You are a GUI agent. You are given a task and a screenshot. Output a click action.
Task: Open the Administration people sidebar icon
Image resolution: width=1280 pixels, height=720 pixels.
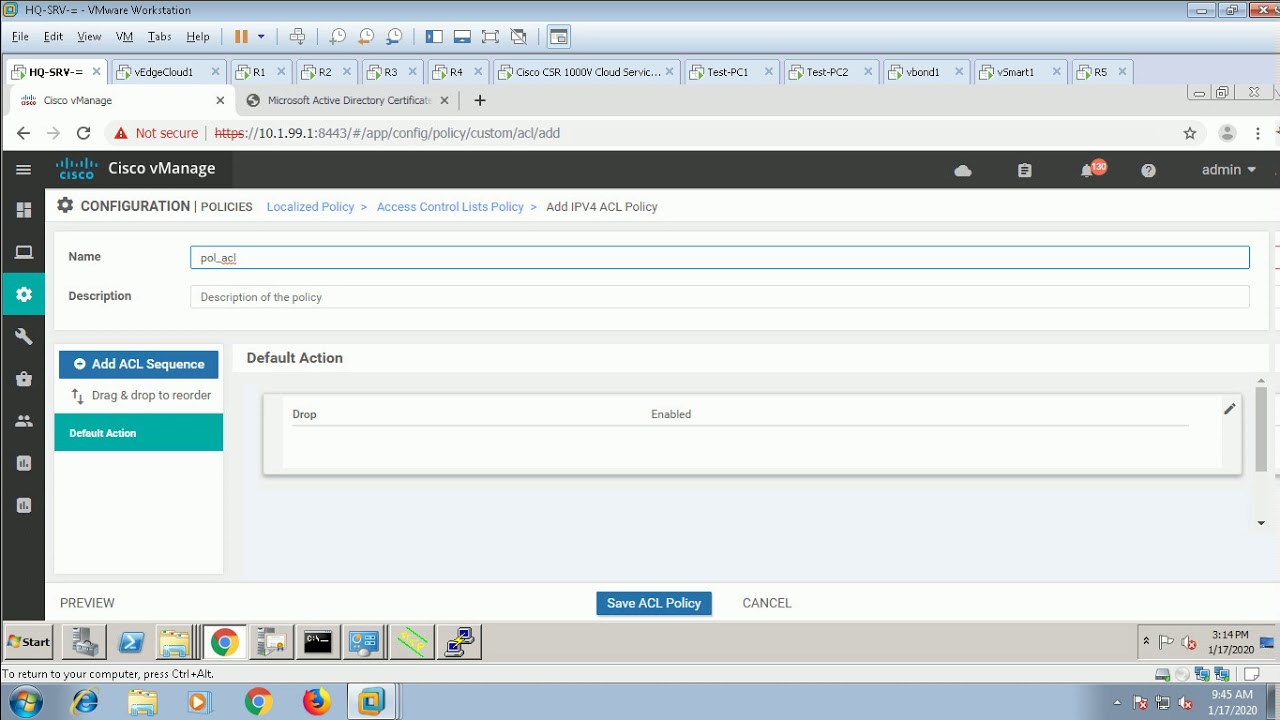[23, 421]
